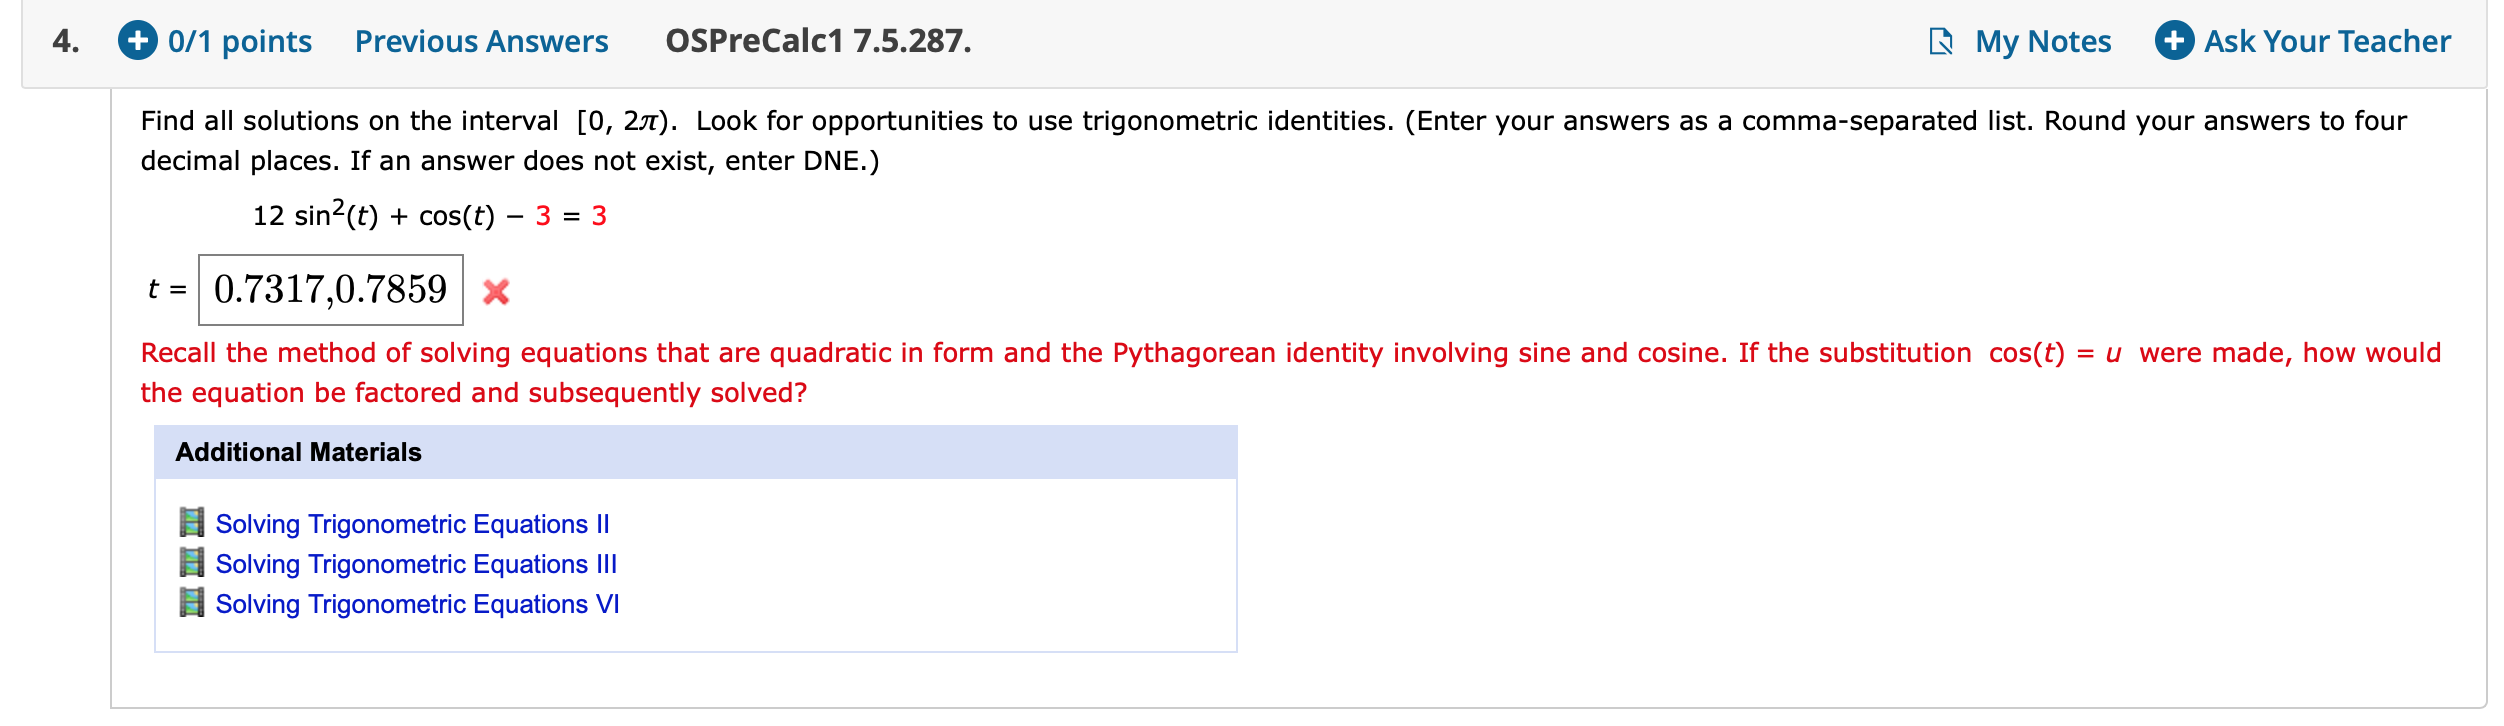Click the My Notes page icon
Image resolution: width=2504 pixels, height=726 pixels.
(1942, 41)
